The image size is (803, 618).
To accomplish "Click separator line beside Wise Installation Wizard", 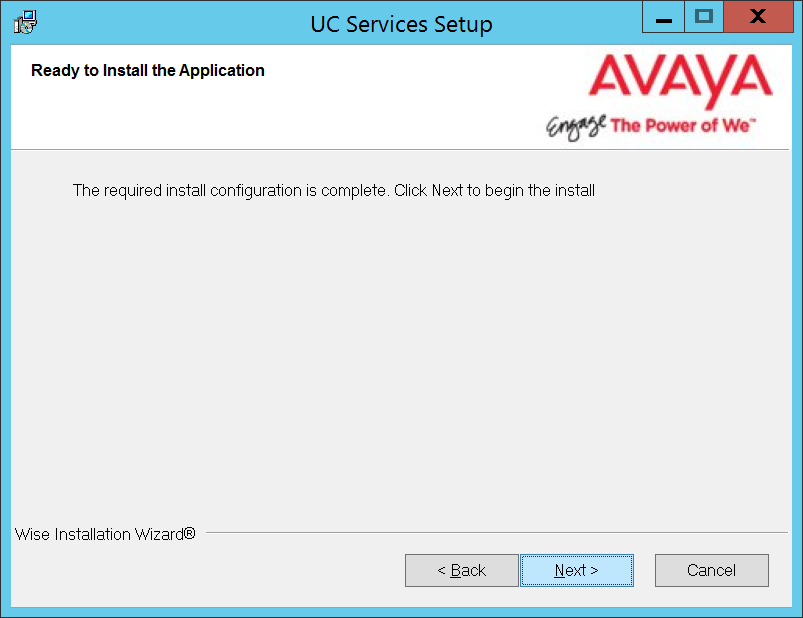I will coord(496,532).
